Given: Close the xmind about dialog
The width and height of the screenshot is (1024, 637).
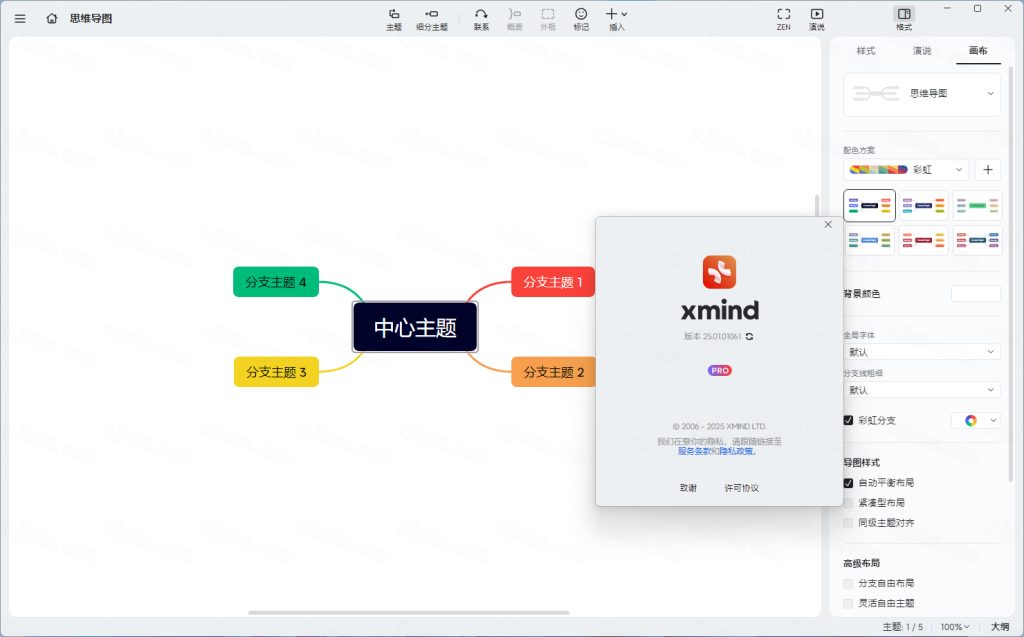Looking at the screenshot, I should click(x=828, y=224).
